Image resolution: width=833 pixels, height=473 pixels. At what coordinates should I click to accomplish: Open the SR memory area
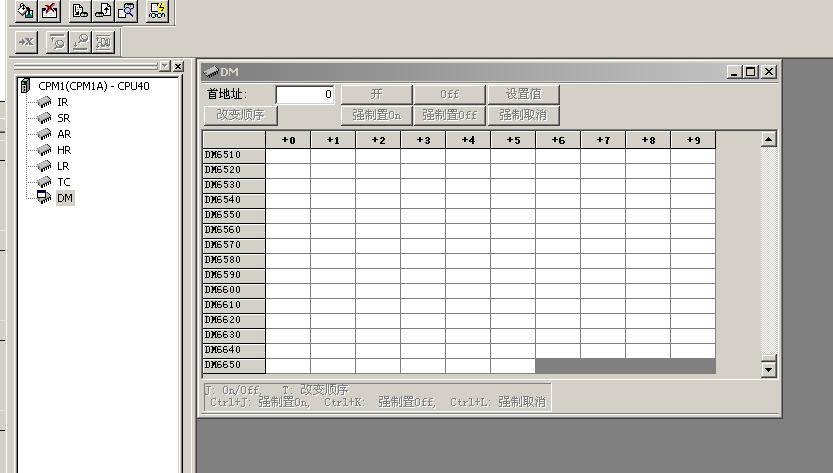[x=63, y=118]
